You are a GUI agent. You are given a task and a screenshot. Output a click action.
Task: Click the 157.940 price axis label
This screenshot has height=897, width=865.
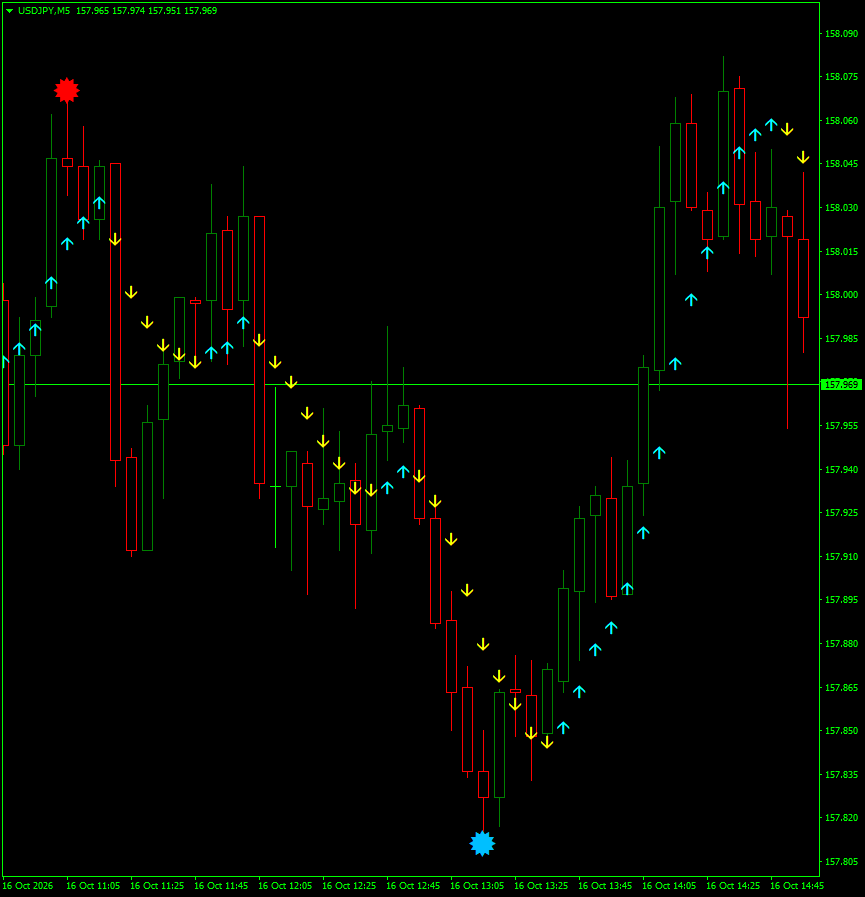841,470
